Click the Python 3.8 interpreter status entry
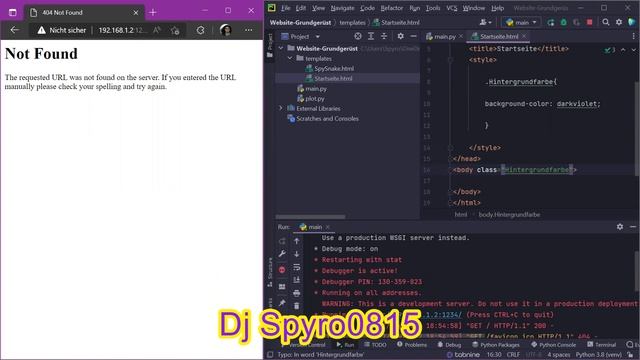640x360 pixels. [x=599, y=355]
